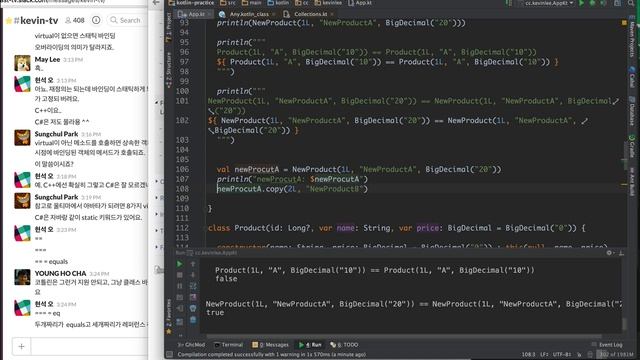Click the Debug bug icon in the top toolbar

pyautogui.click(x=593, y=3)
